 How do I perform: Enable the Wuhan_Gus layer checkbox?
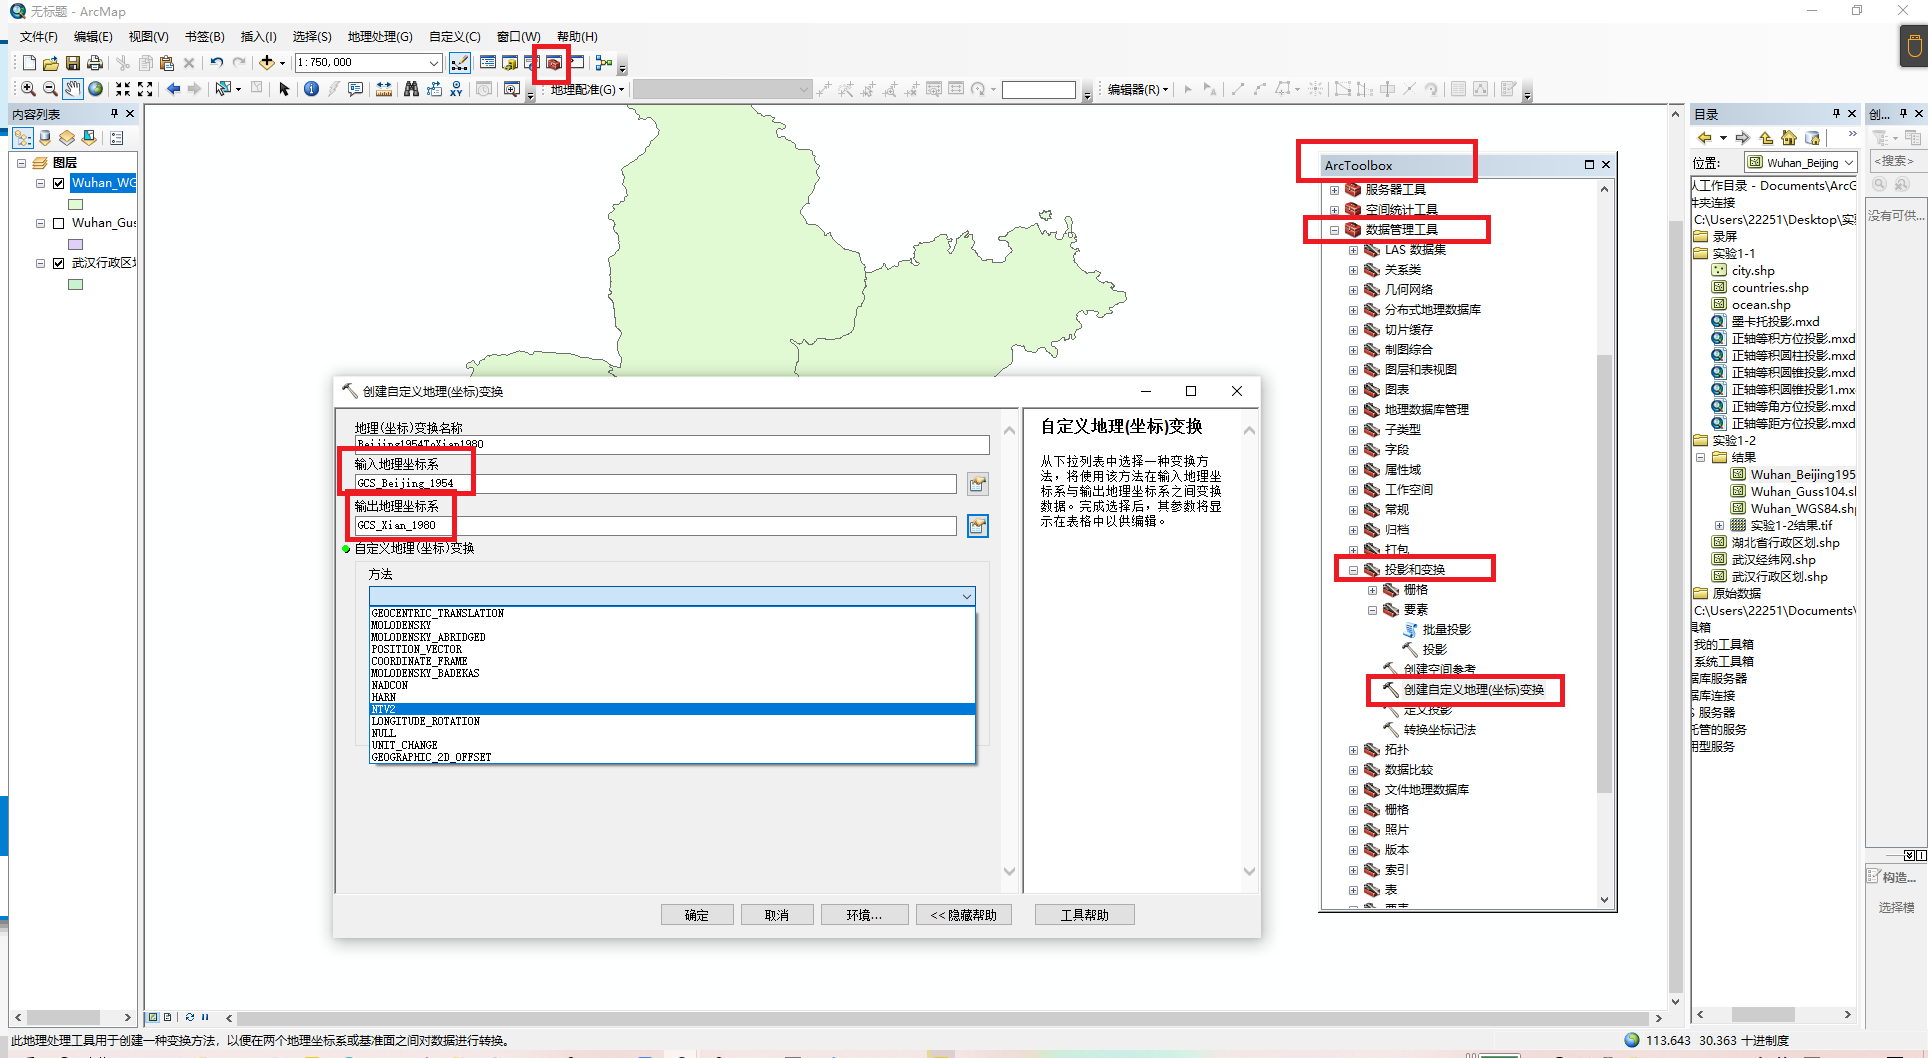[59, 223]
